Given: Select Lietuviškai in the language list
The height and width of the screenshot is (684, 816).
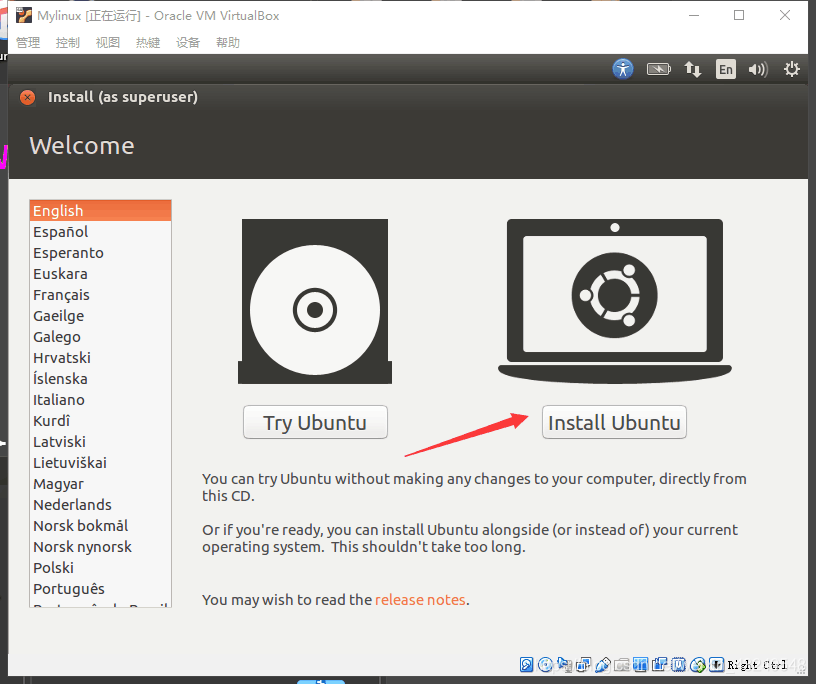Looking at the screenshot, I should (100, 463).
